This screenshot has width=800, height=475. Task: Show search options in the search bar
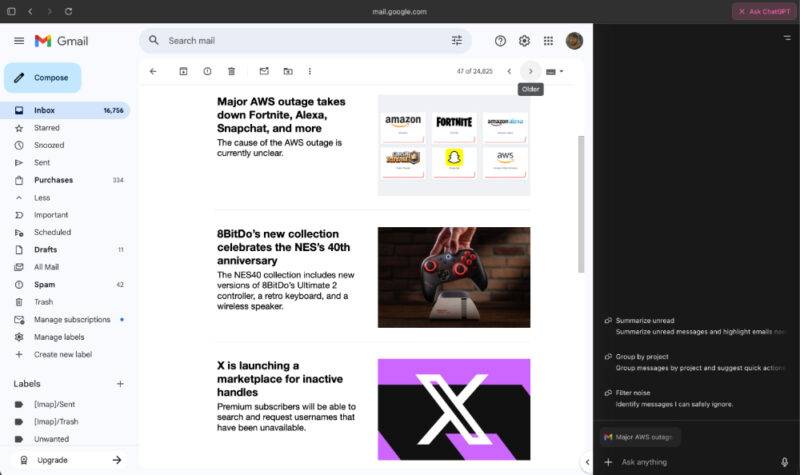[457, 40]
